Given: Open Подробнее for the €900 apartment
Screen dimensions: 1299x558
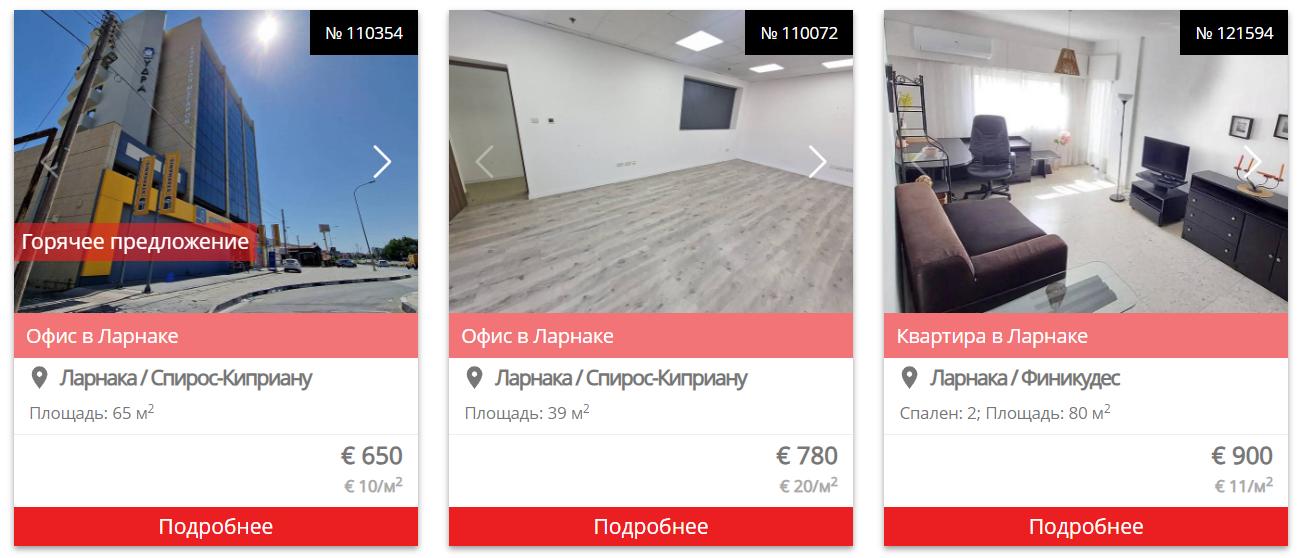Looking at the screenshot, I should coord(1086,526).
